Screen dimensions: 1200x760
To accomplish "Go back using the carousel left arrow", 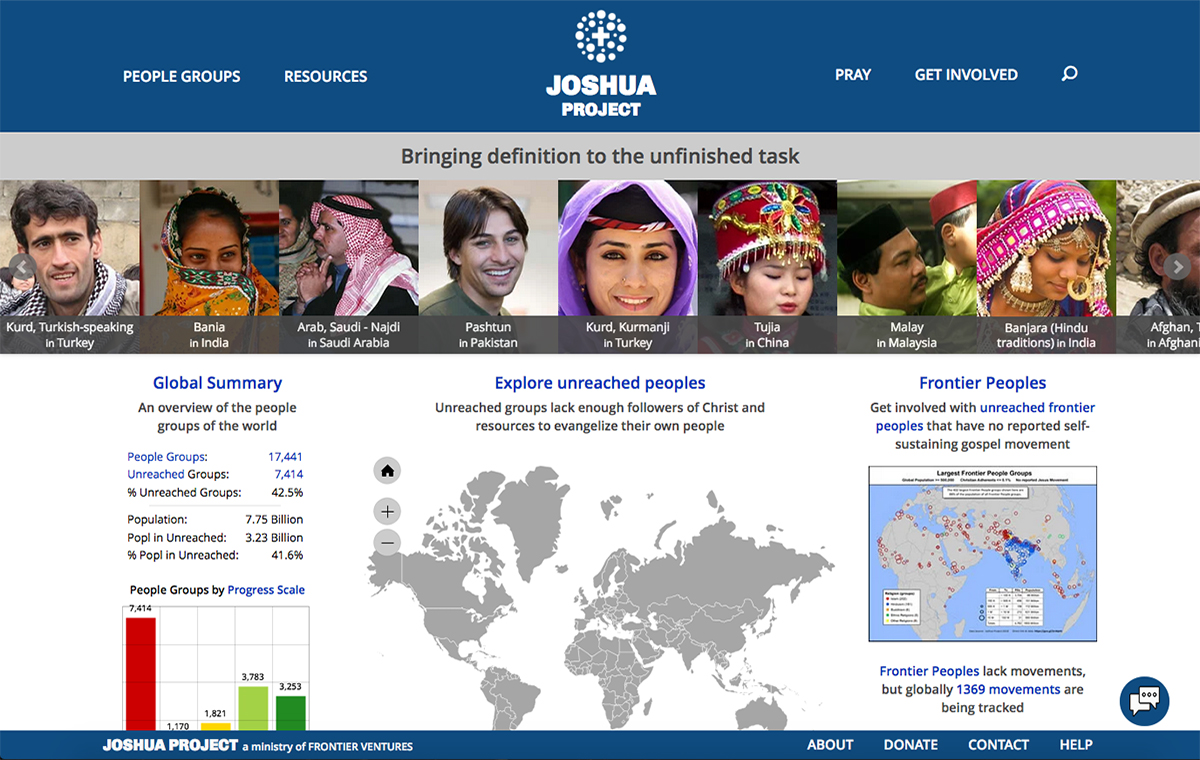I will (21, 267).
